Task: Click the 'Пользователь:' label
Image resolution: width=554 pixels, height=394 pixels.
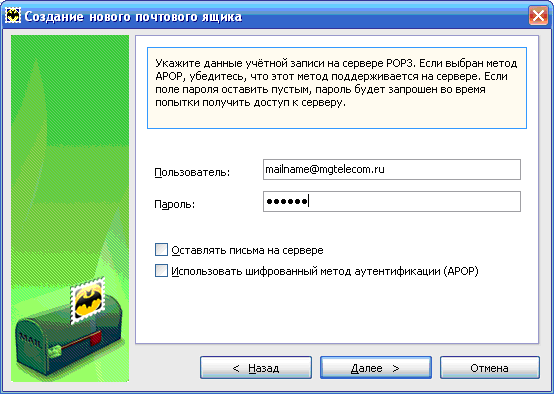Action: [x=192, y=172]
